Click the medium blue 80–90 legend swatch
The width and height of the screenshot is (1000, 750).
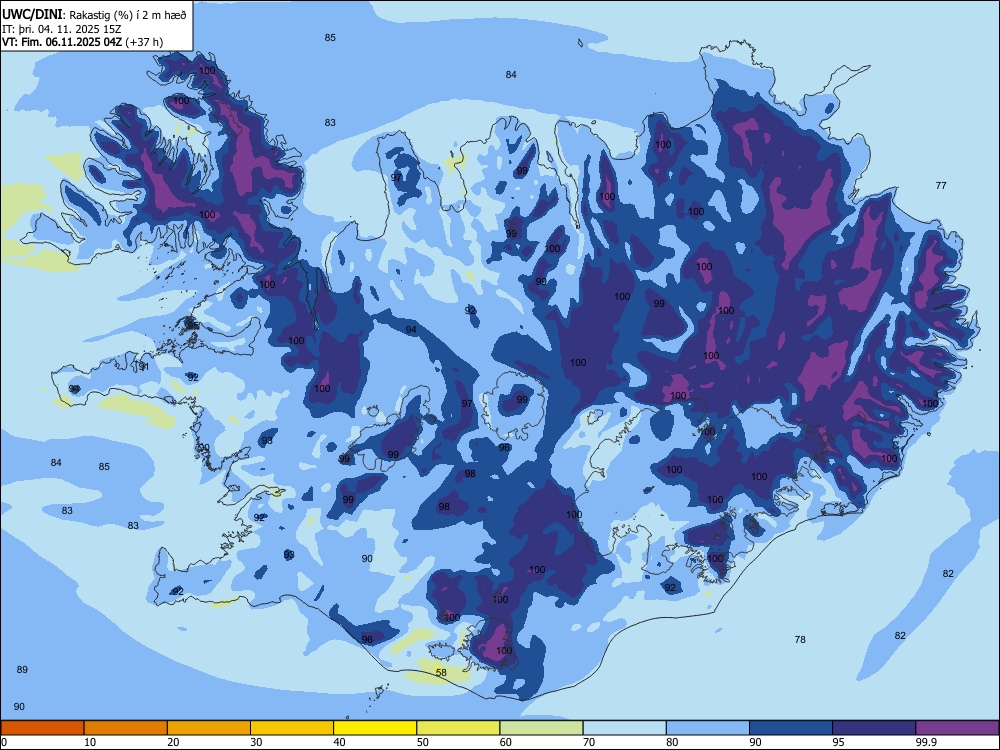(x=708, y=728)
